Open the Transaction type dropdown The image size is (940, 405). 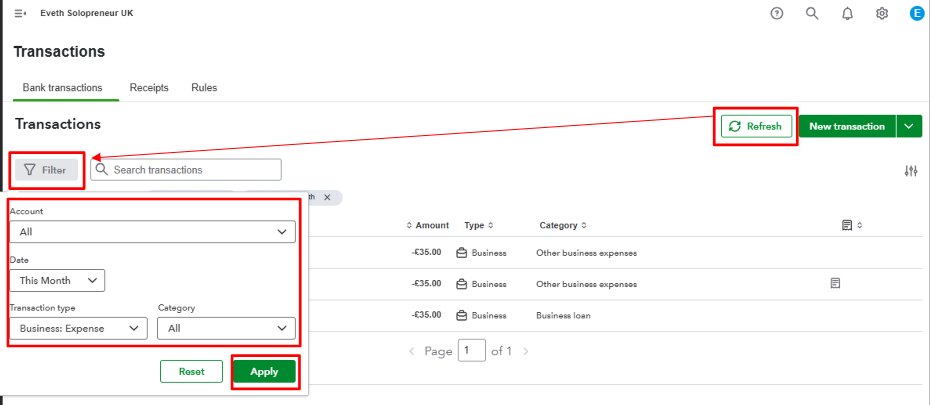coord(78,328)
